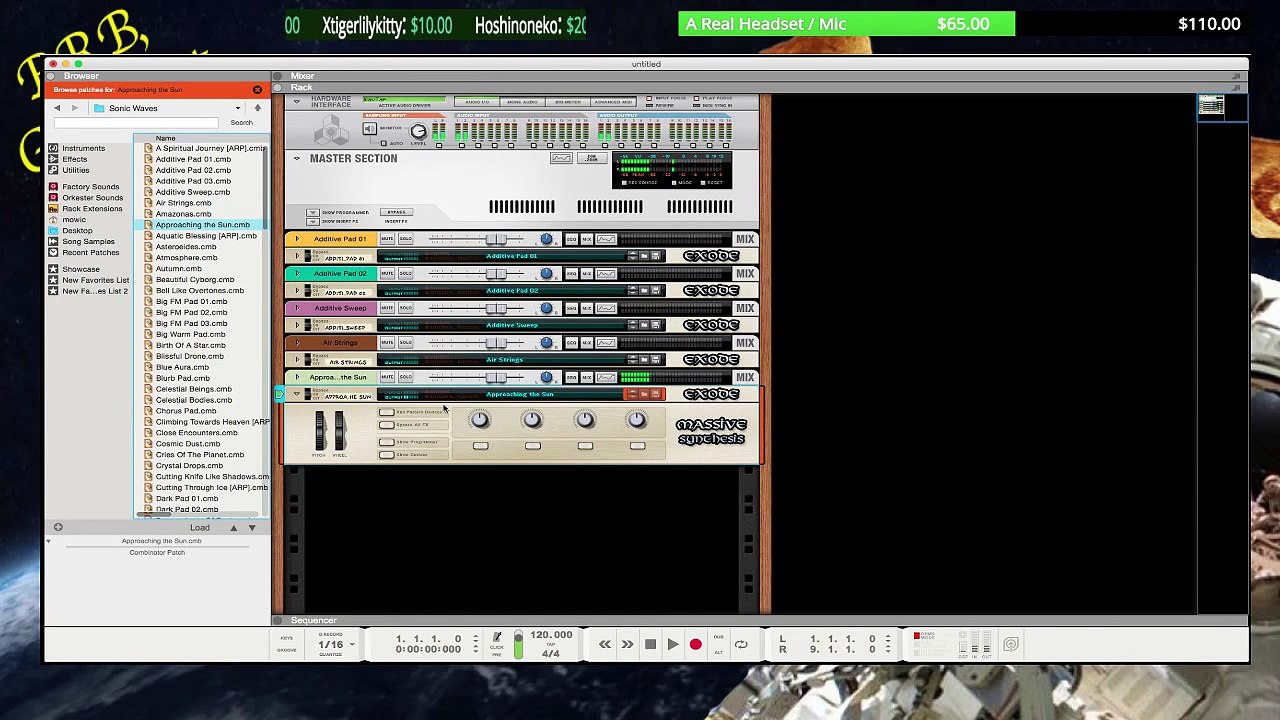Adjust the Additive Pad 02 level fader
1280x720 pixels.
[496, 273]
